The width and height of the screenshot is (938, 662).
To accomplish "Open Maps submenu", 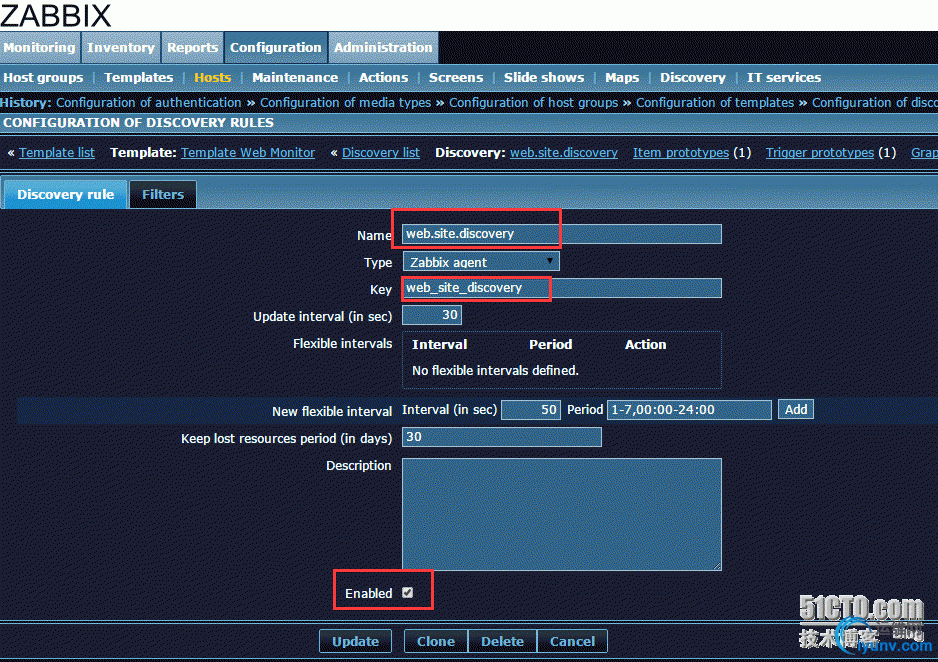I will point(622,78).
